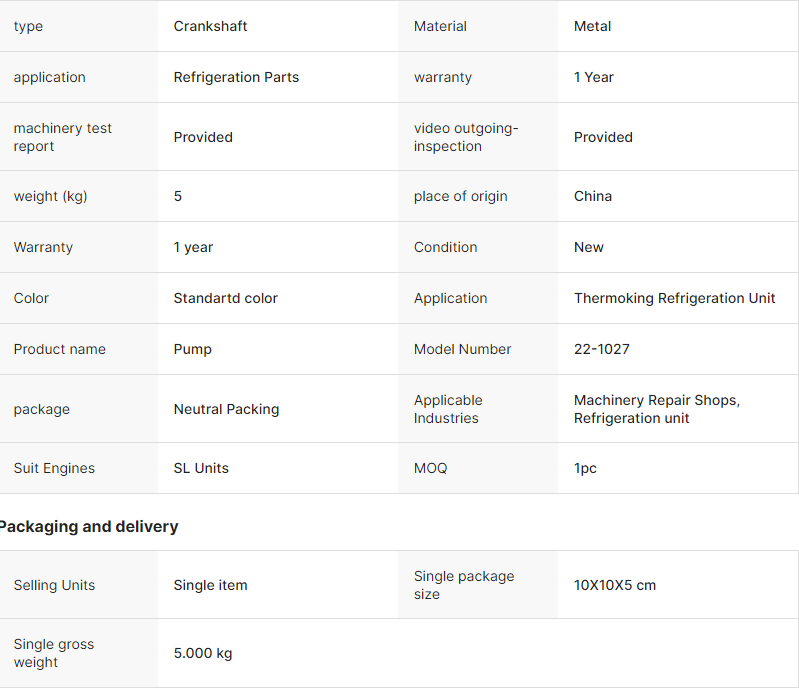The image size is (799, 692).
Task: Click the China place of origin value
Action: pyautogui.click(x=592, y=196)
